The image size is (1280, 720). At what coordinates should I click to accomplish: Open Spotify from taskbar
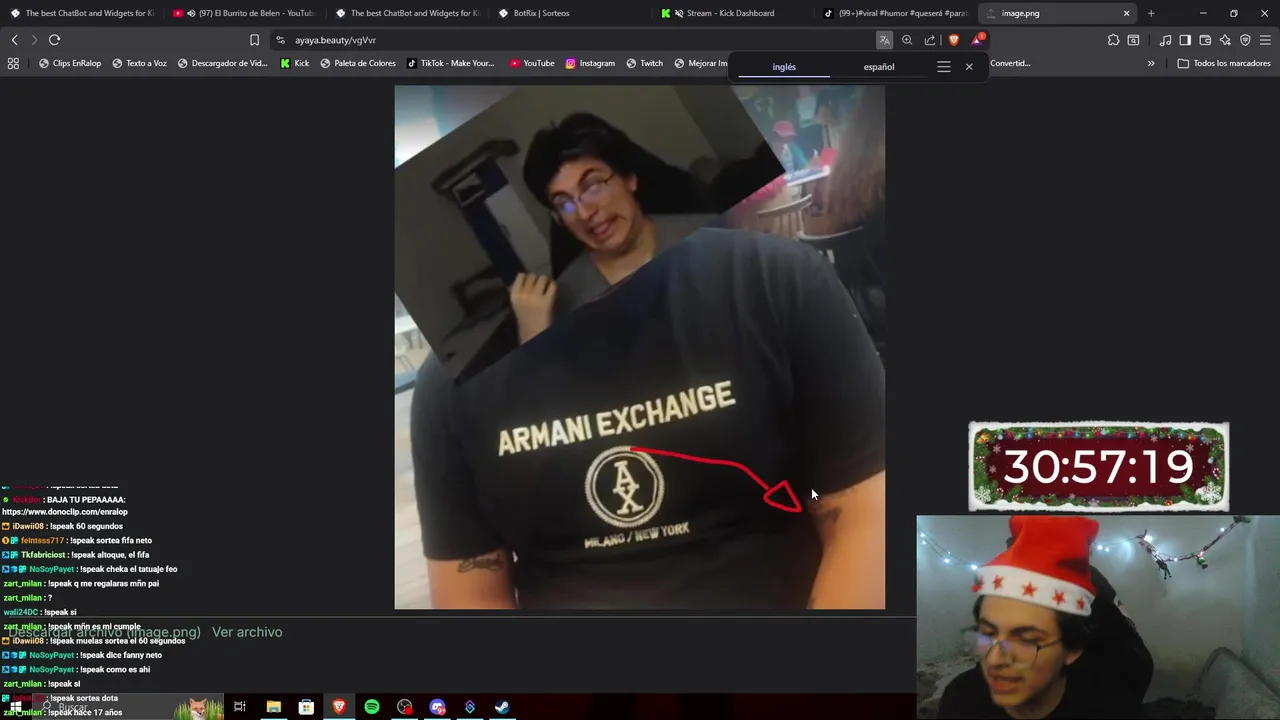pyautogui.click(x=372, y=707)
